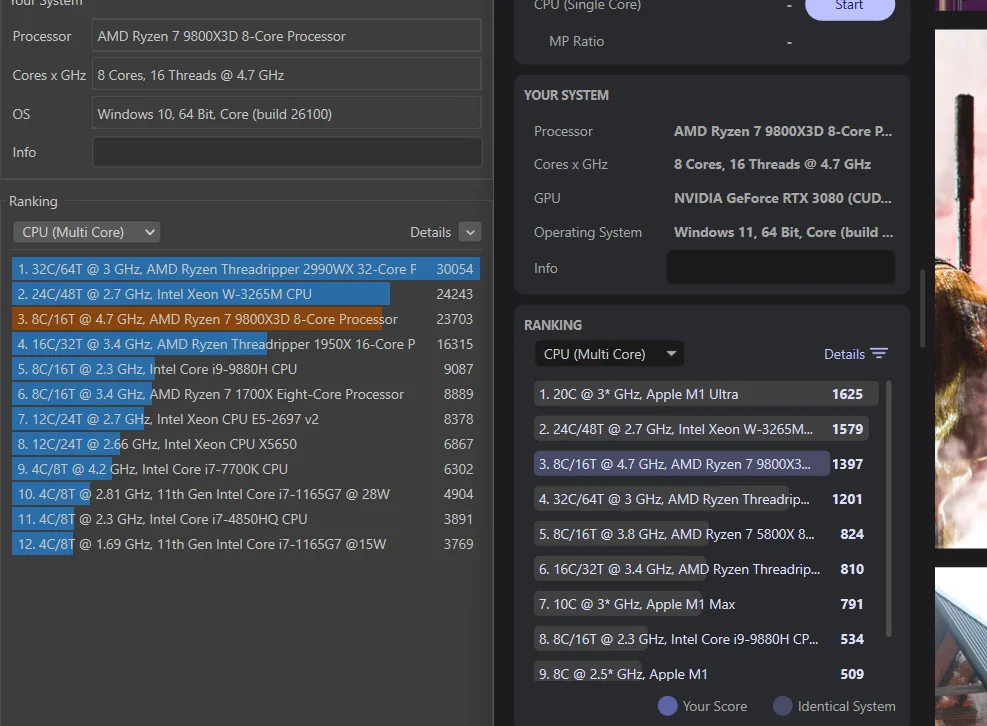This screenshot has height=726, width=987.
Task: Click the right ranking list scrollbar
Action: point(889,508)
